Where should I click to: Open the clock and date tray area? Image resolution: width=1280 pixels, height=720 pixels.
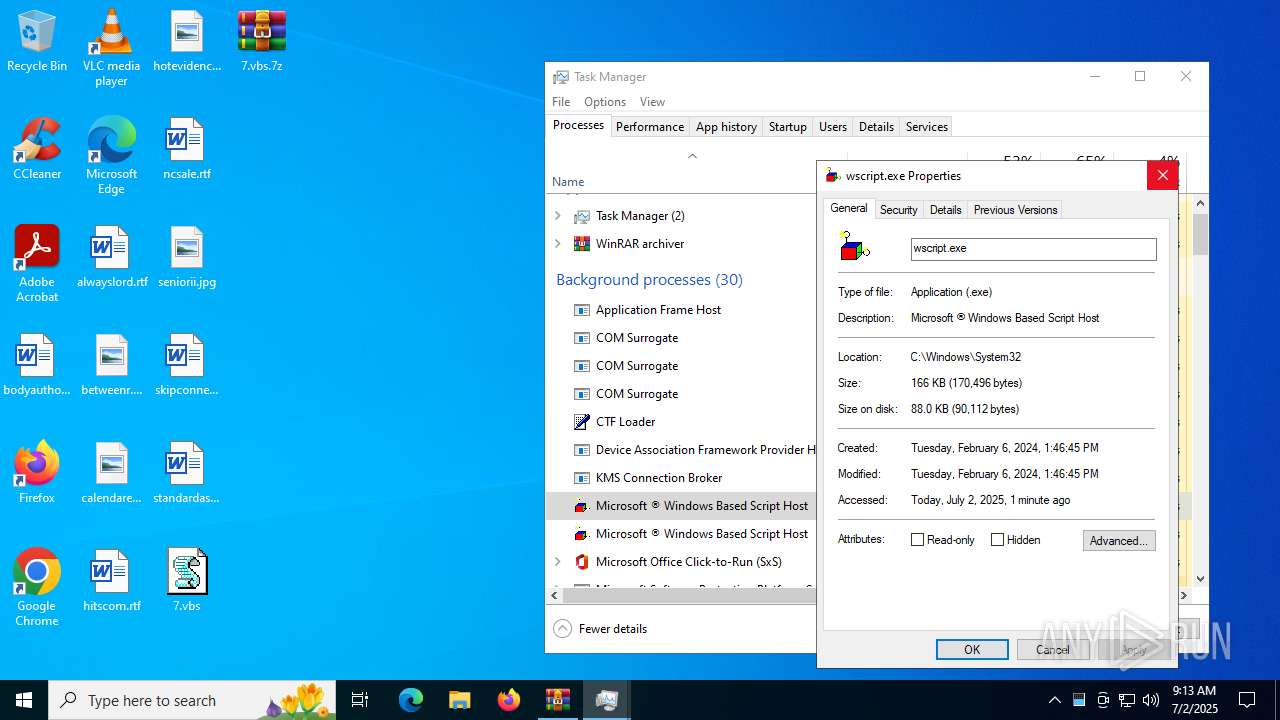pos(1194,700)
